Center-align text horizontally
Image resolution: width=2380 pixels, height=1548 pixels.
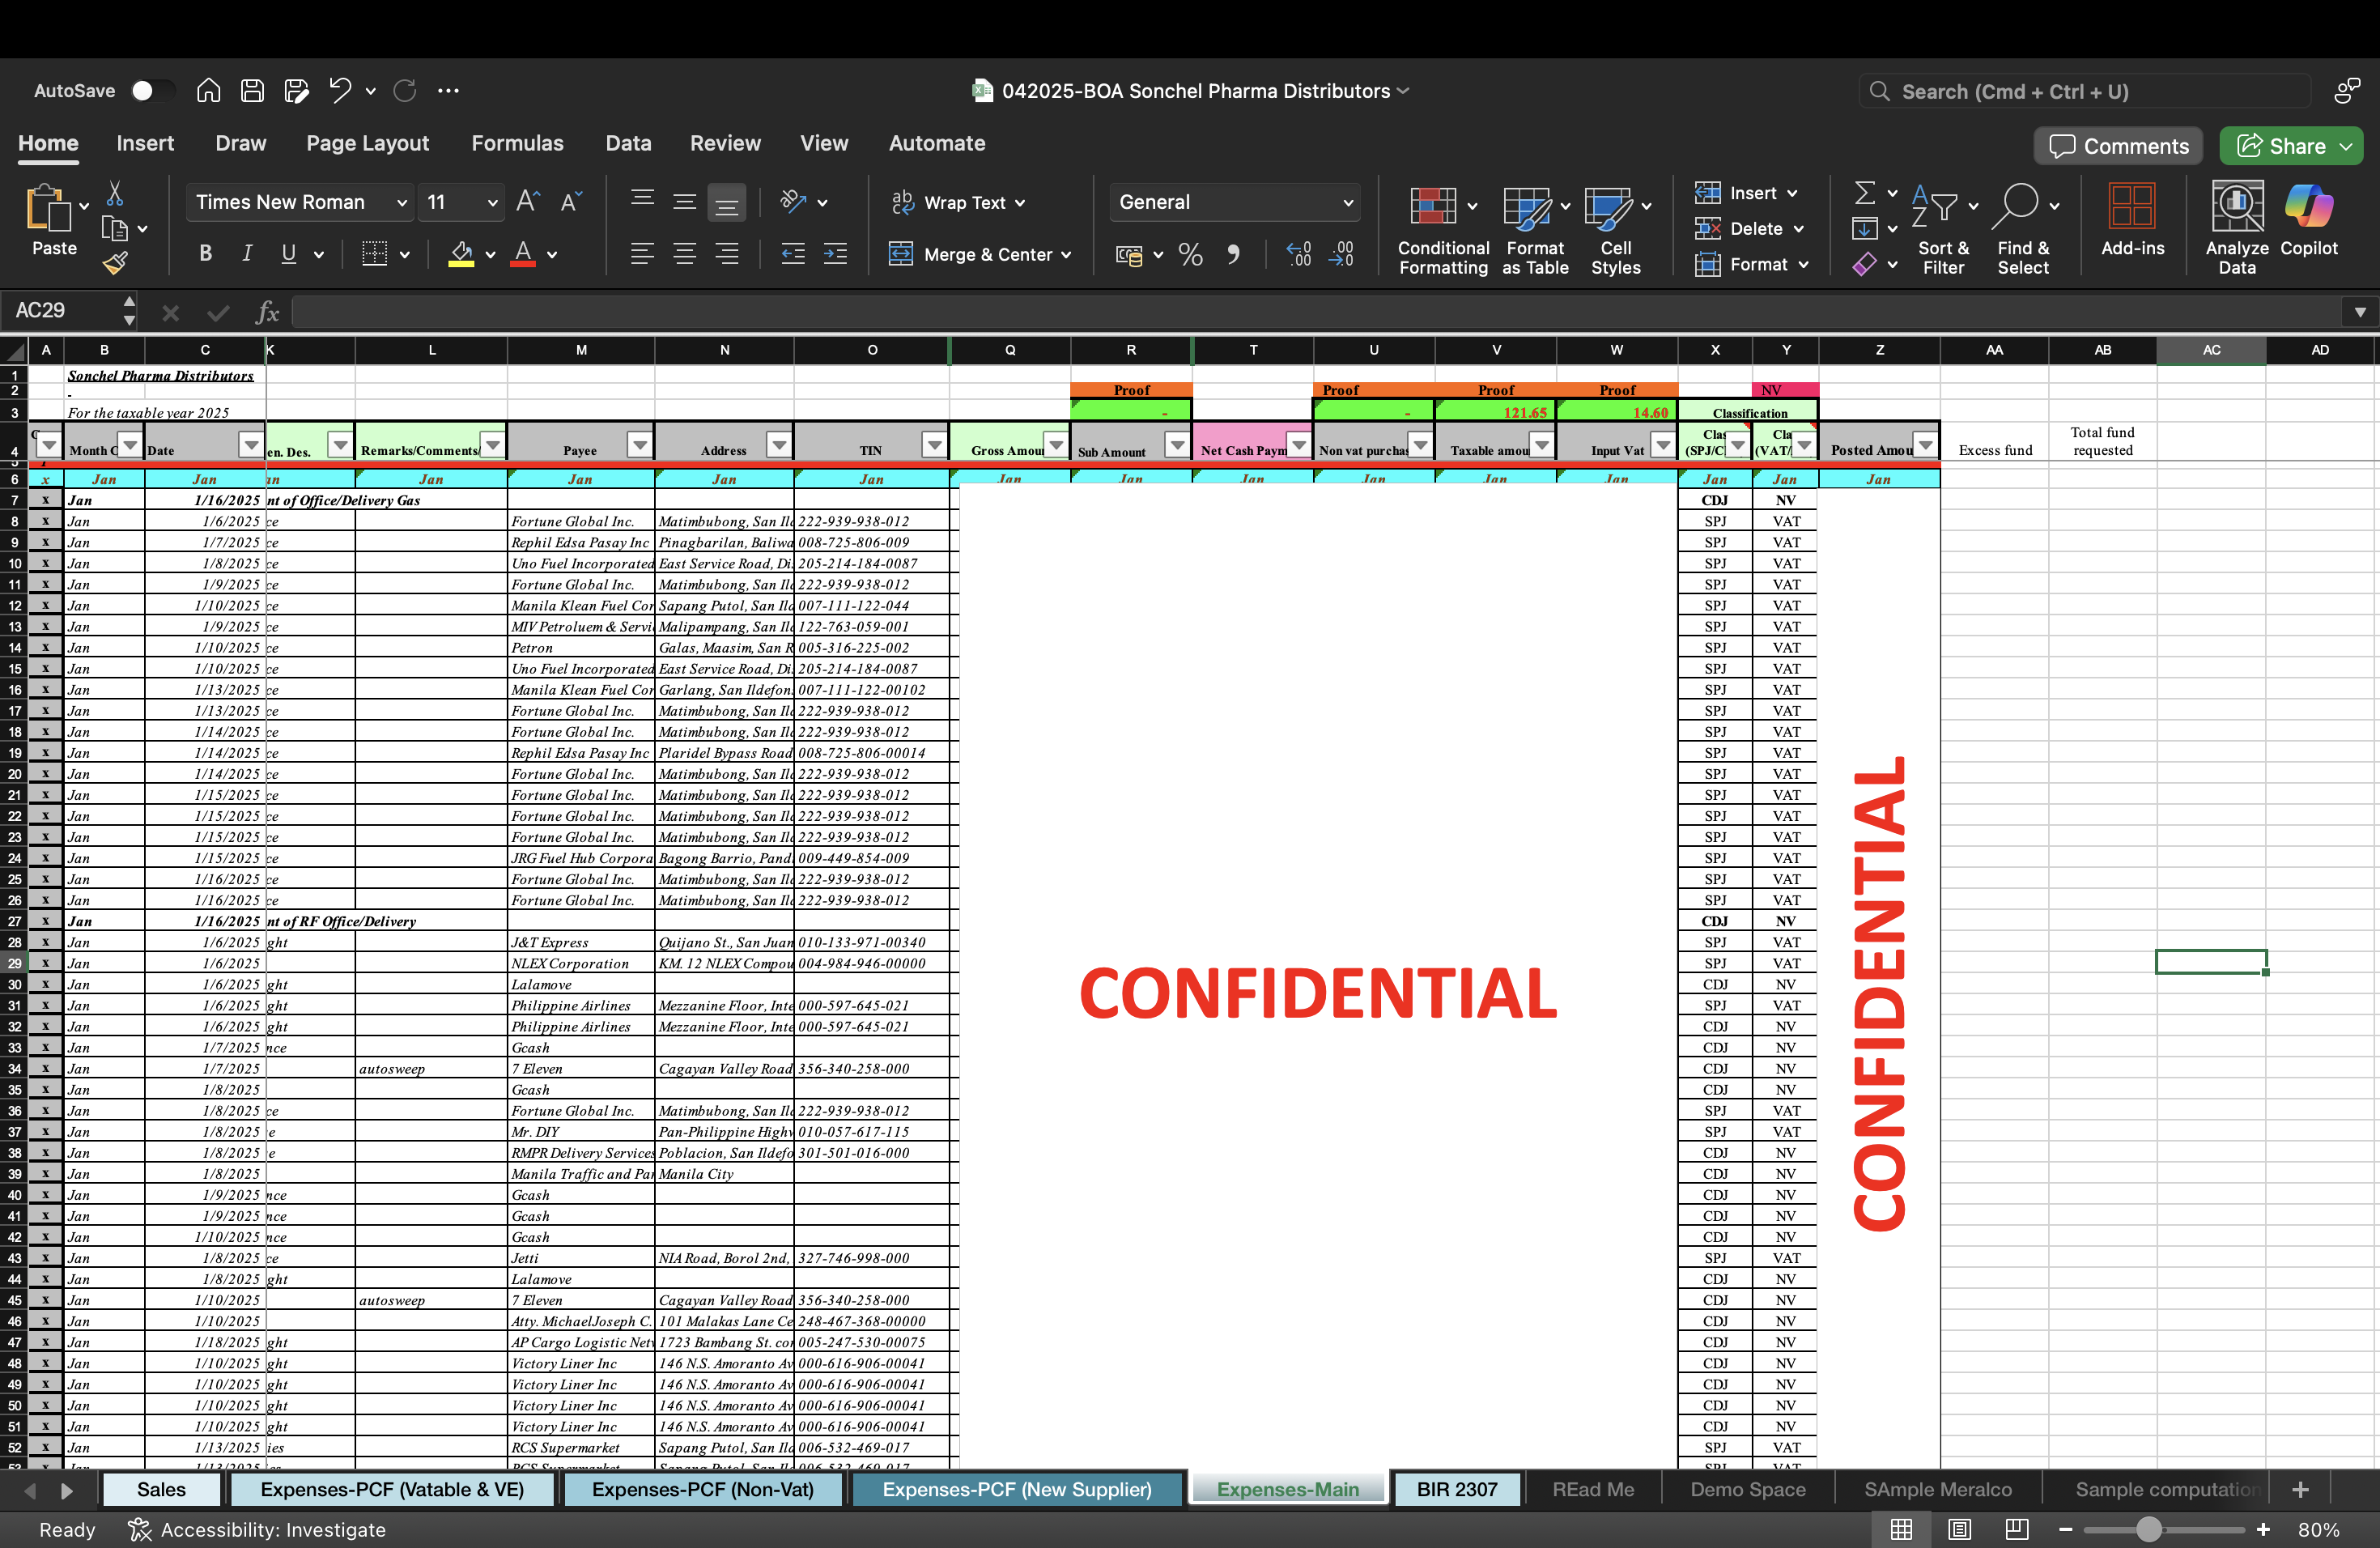tap(685, 254)
